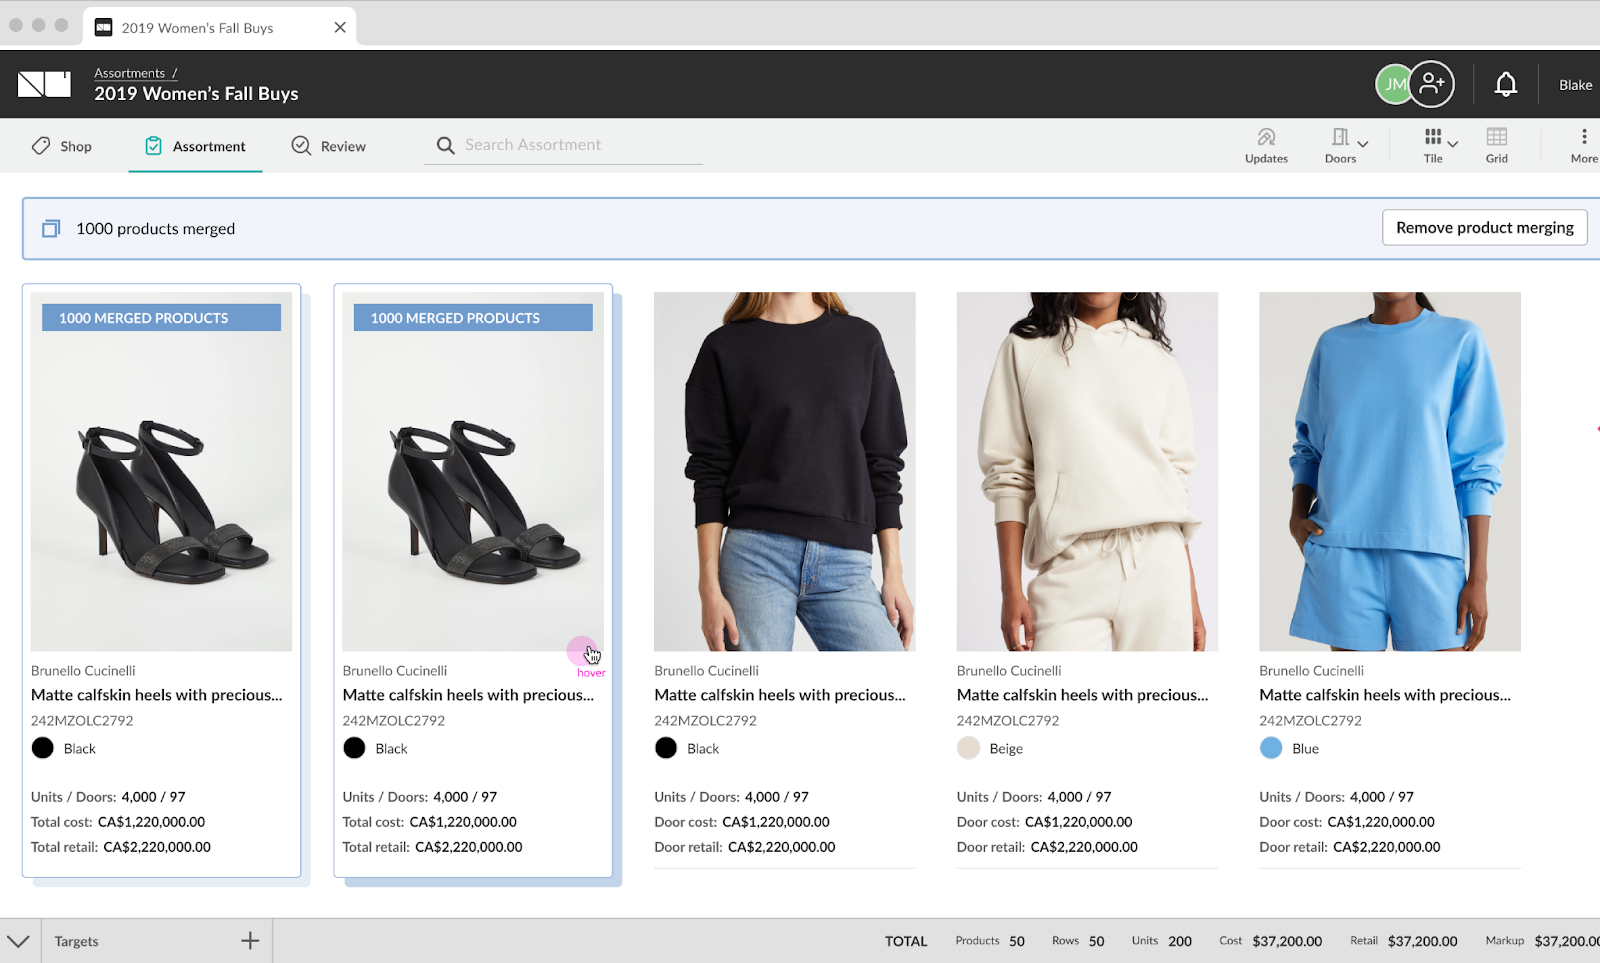Viewport: 1600px width, 963px height.
Task: Click the Assortments breadcrumb link
Action: (x=130, y=73)
